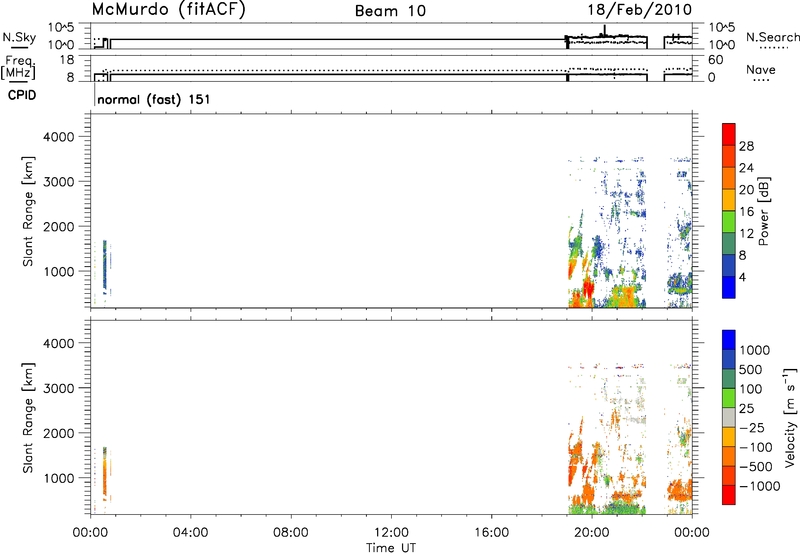The image size is (800, 554).
Task: Pick the orange swatch between -100 and -500 velocity
Action: click(x=729, y=456)
